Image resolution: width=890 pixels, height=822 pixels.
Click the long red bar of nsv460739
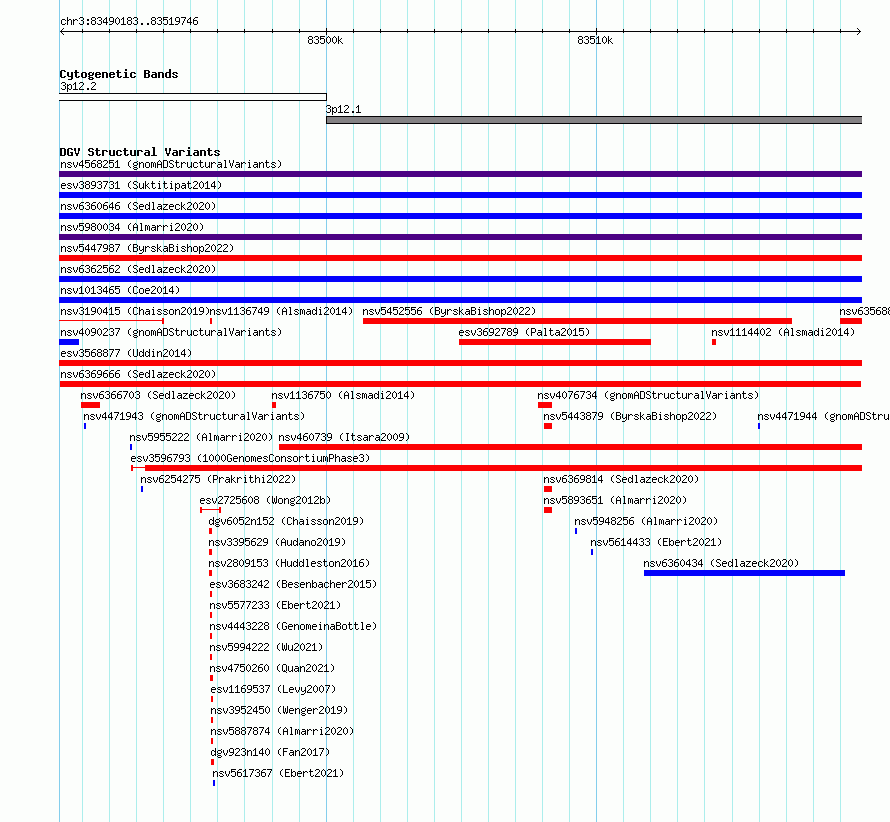click(x=570, y=447)
